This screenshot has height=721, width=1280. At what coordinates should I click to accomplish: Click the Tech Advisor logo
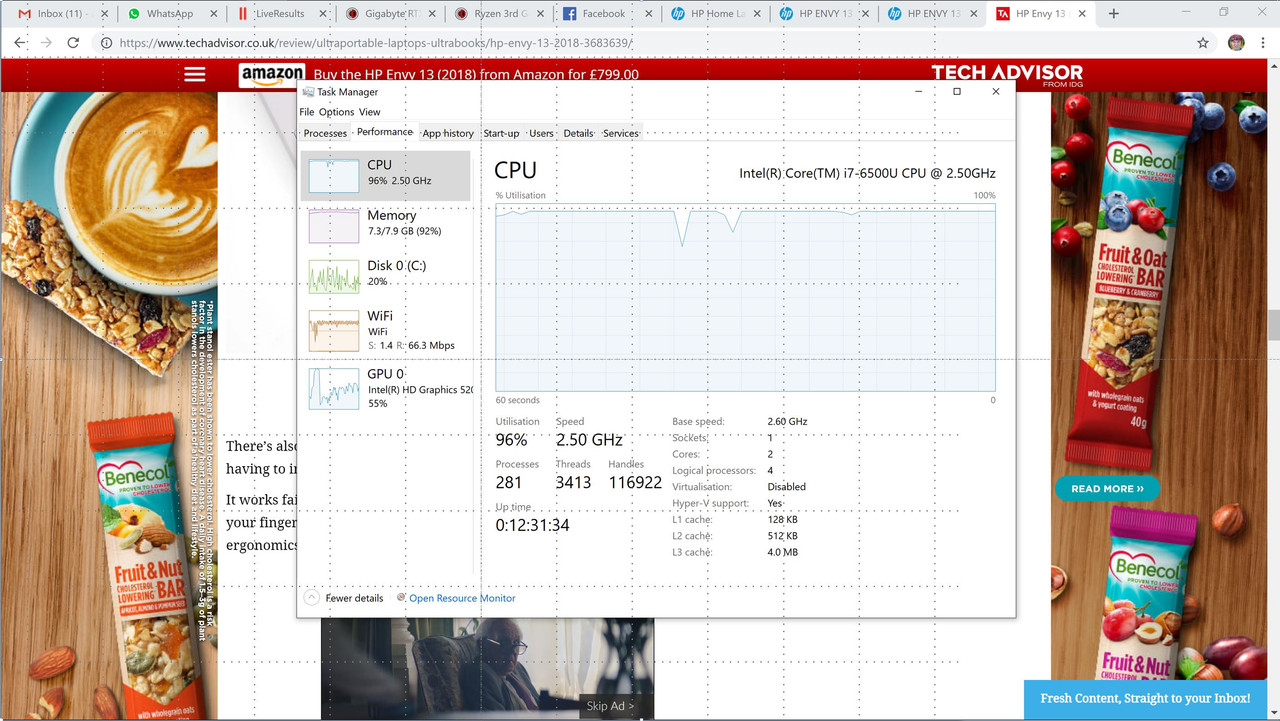[1007, 74]
